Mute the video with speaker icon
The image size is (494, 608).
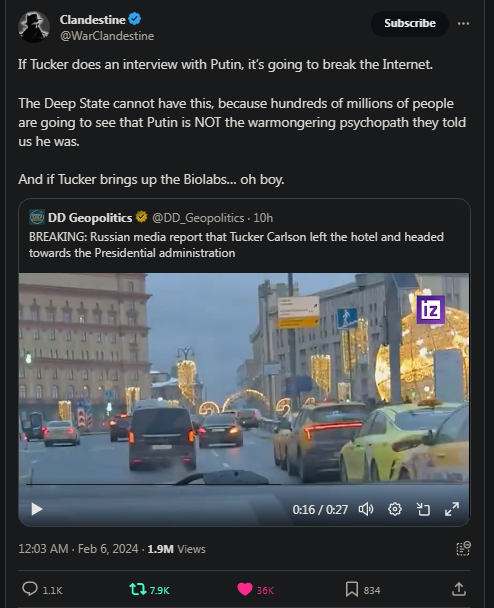[x=366, y=509]
